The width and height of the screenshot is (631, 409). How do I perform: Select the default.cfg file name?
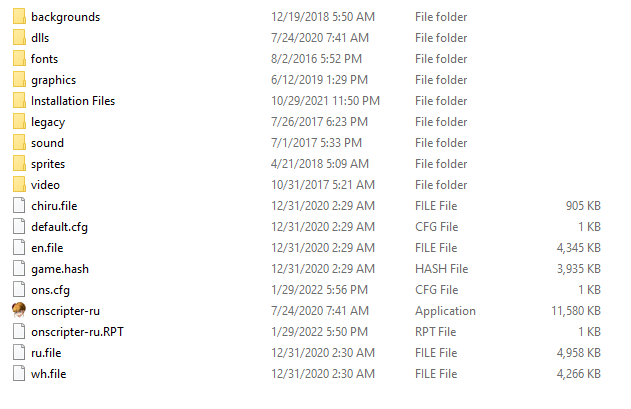(59, 227)
